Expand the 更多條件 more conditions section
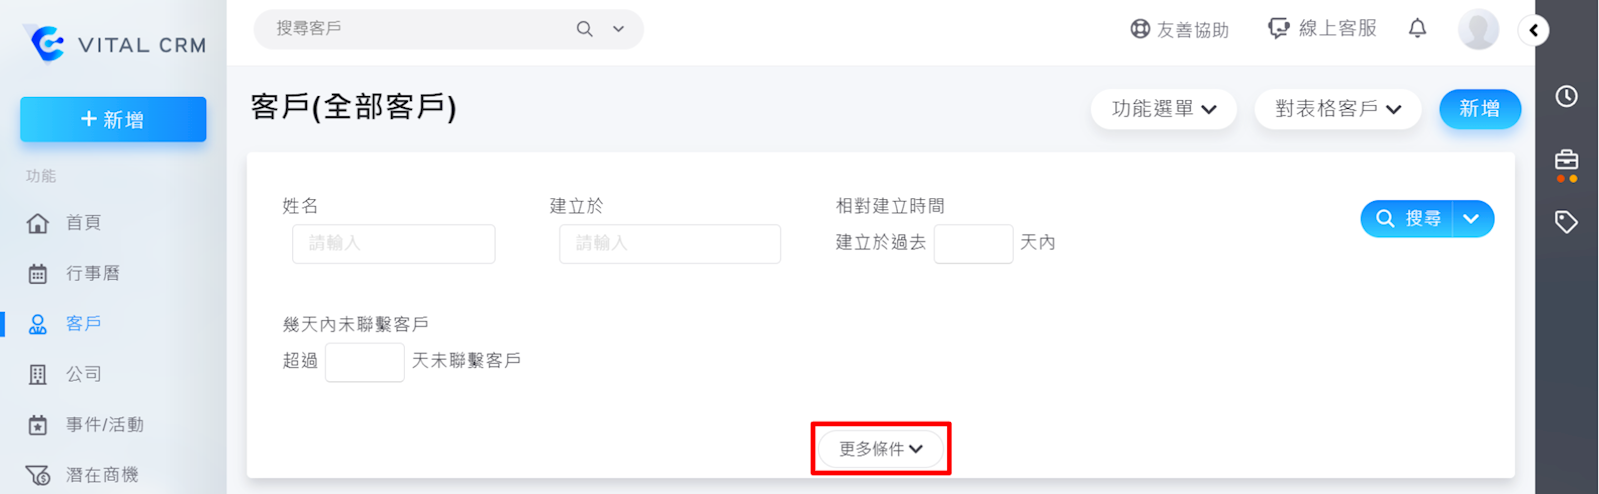The height and width of the screenshot is (494, 1599). tap(880, 449)
